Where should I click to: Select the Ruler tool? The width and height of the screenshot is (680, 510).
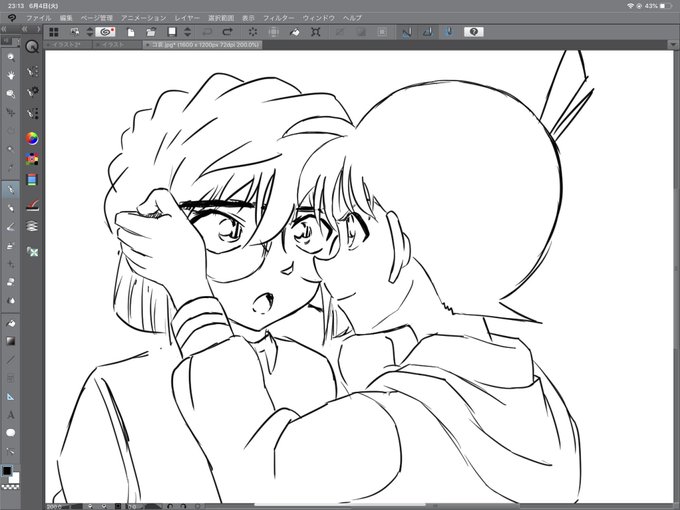point(10,396)
